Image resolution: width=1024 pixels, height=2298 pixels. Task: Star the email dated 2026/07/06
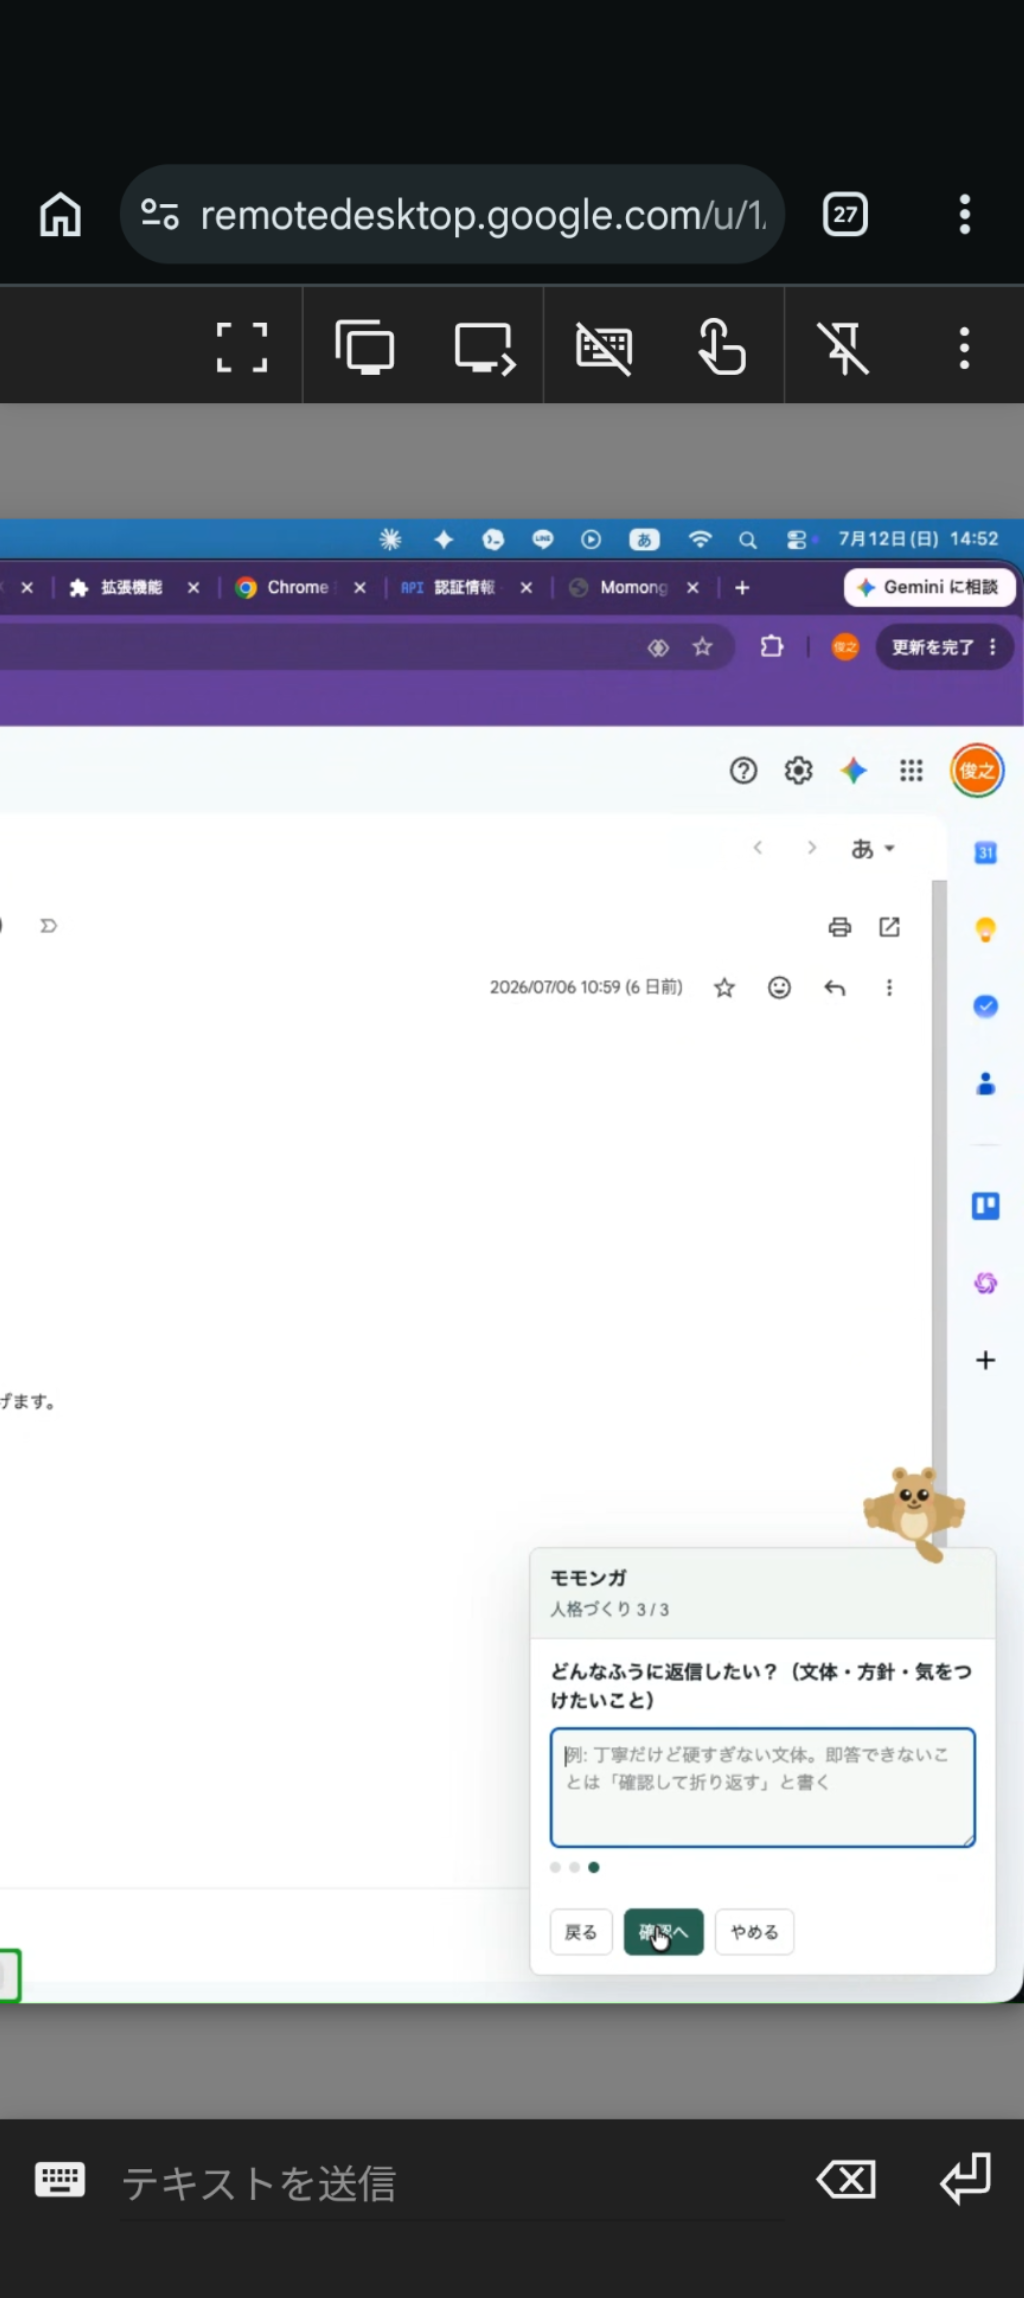coord(724,988)
